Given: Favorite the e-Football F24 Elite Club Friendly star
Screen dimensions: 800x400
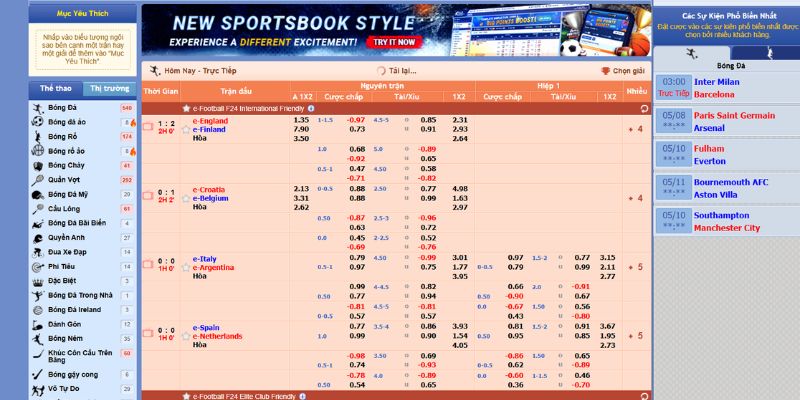Looking at the screenshot, I should point(186,396).
